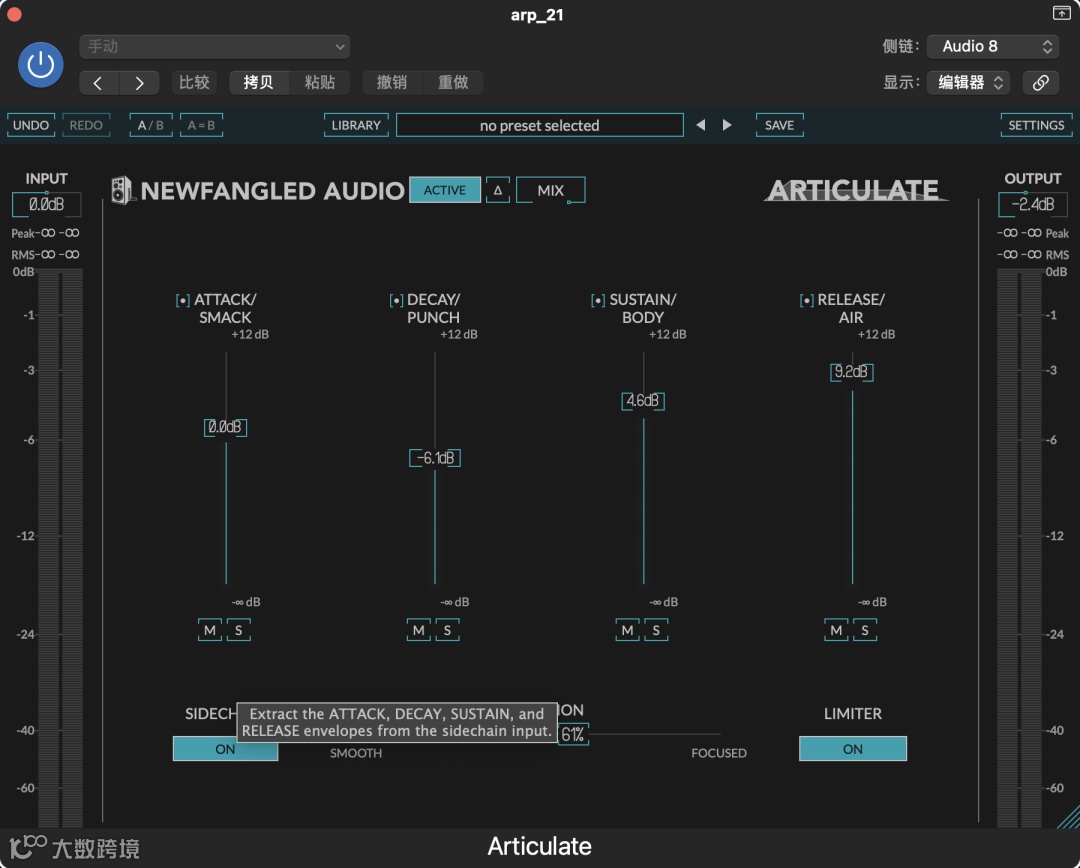The width and height of the screenshot is (1080, 868).
Task: Mute the ATTACK/SMACK band
Action: 210,630
